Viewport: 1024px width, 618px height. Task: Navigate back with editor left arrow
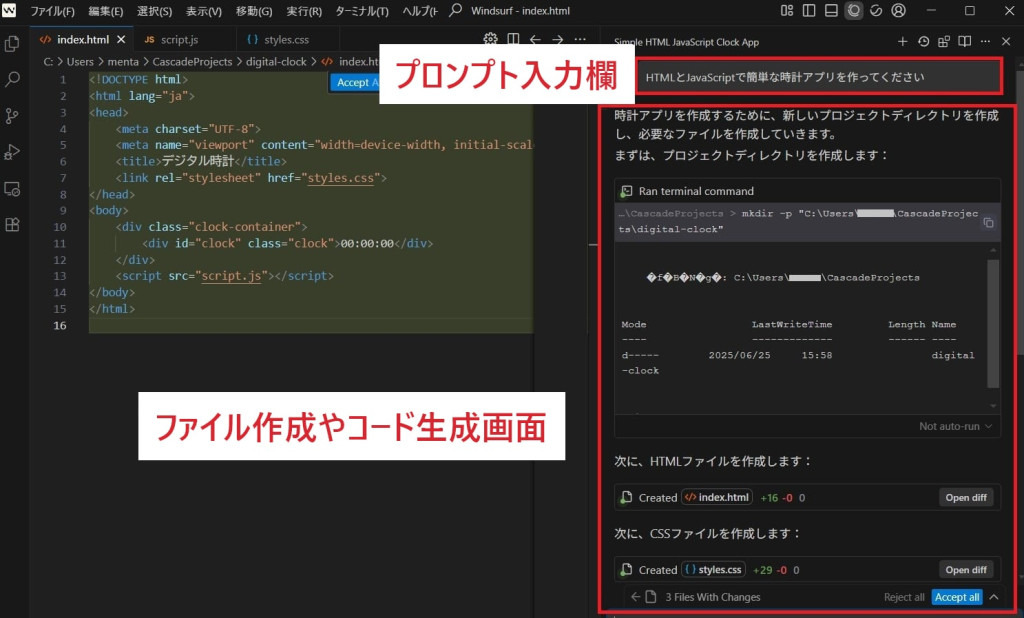(536, 39)
